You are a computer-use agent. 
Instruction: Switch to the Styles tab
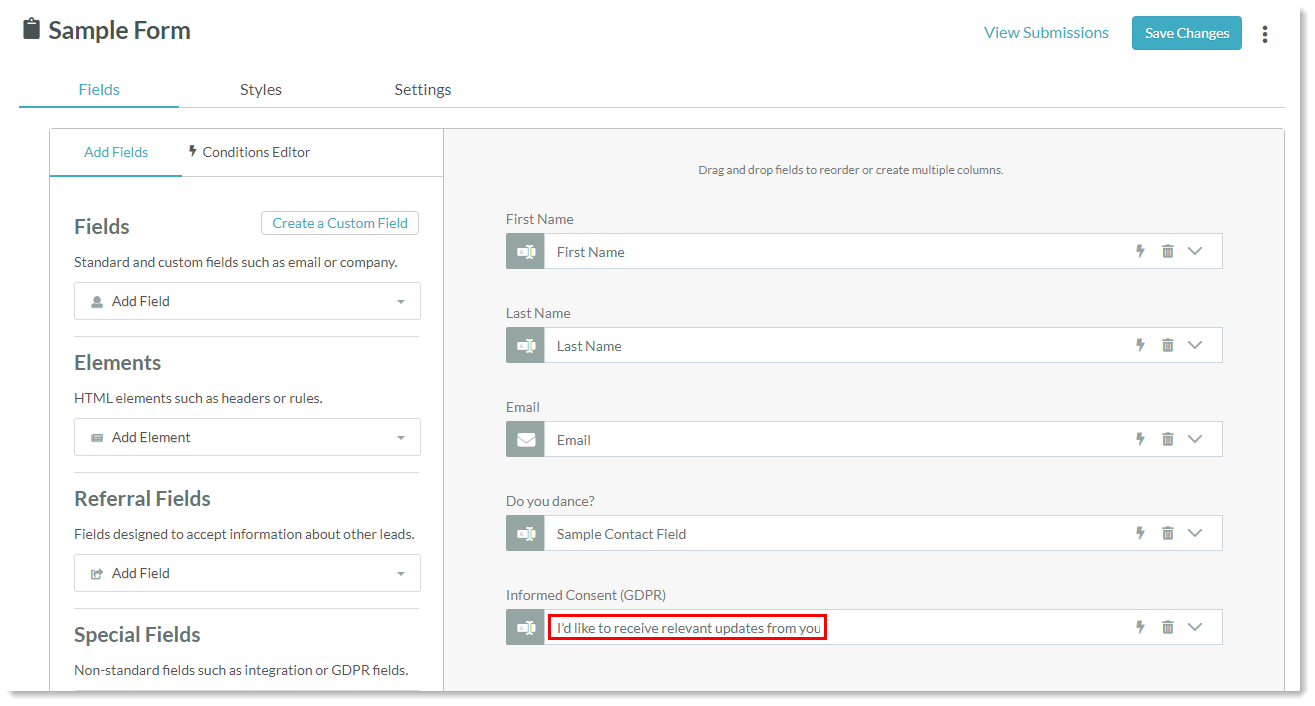(261, 89)
